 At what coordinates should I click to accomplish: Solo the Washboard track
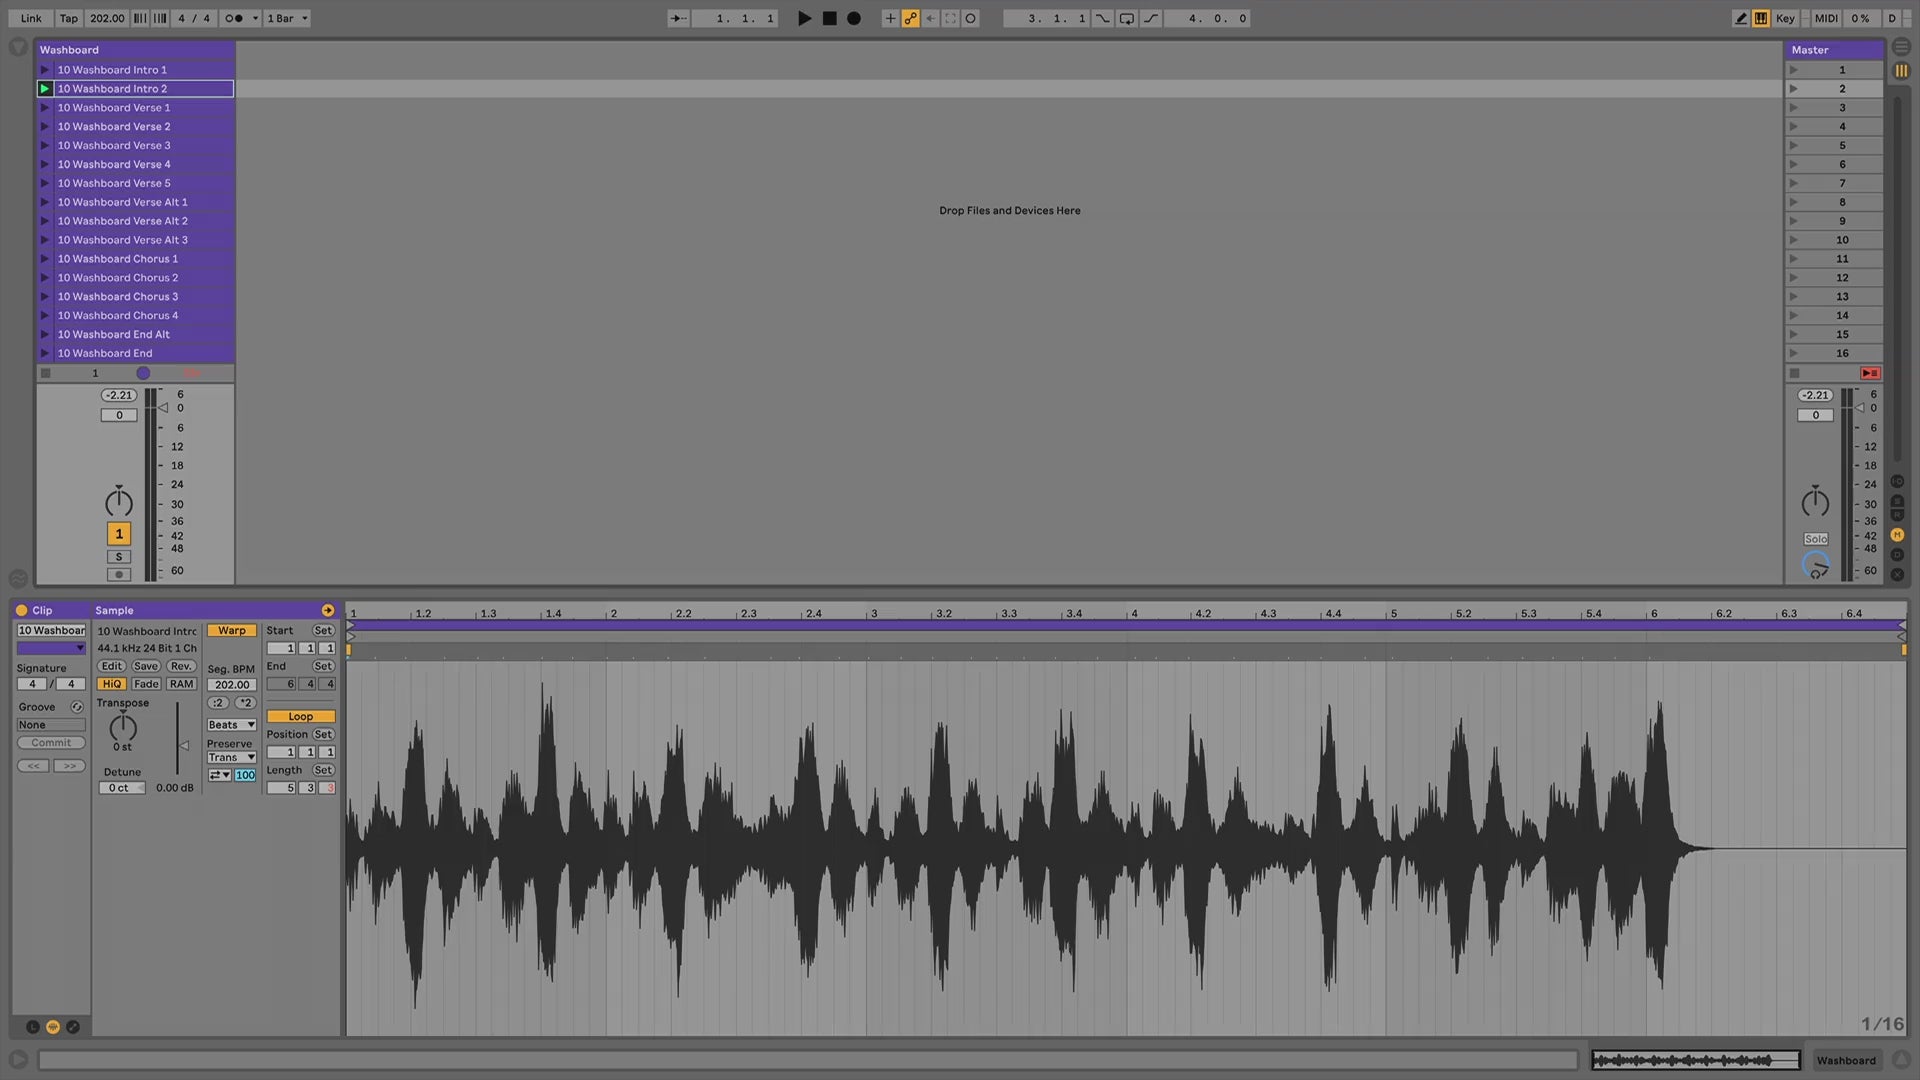119,557
